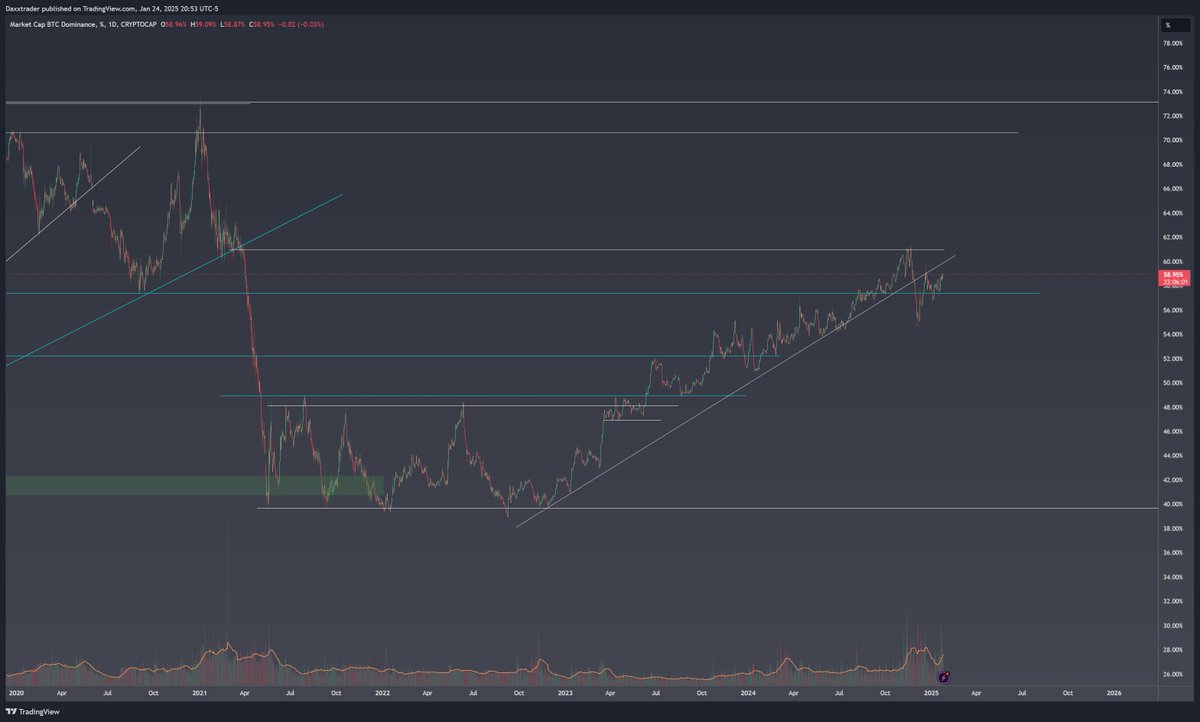Click the 66.00% price axis label
Viewport: 1200px width, 722px height.
[x=1172, y=189]
